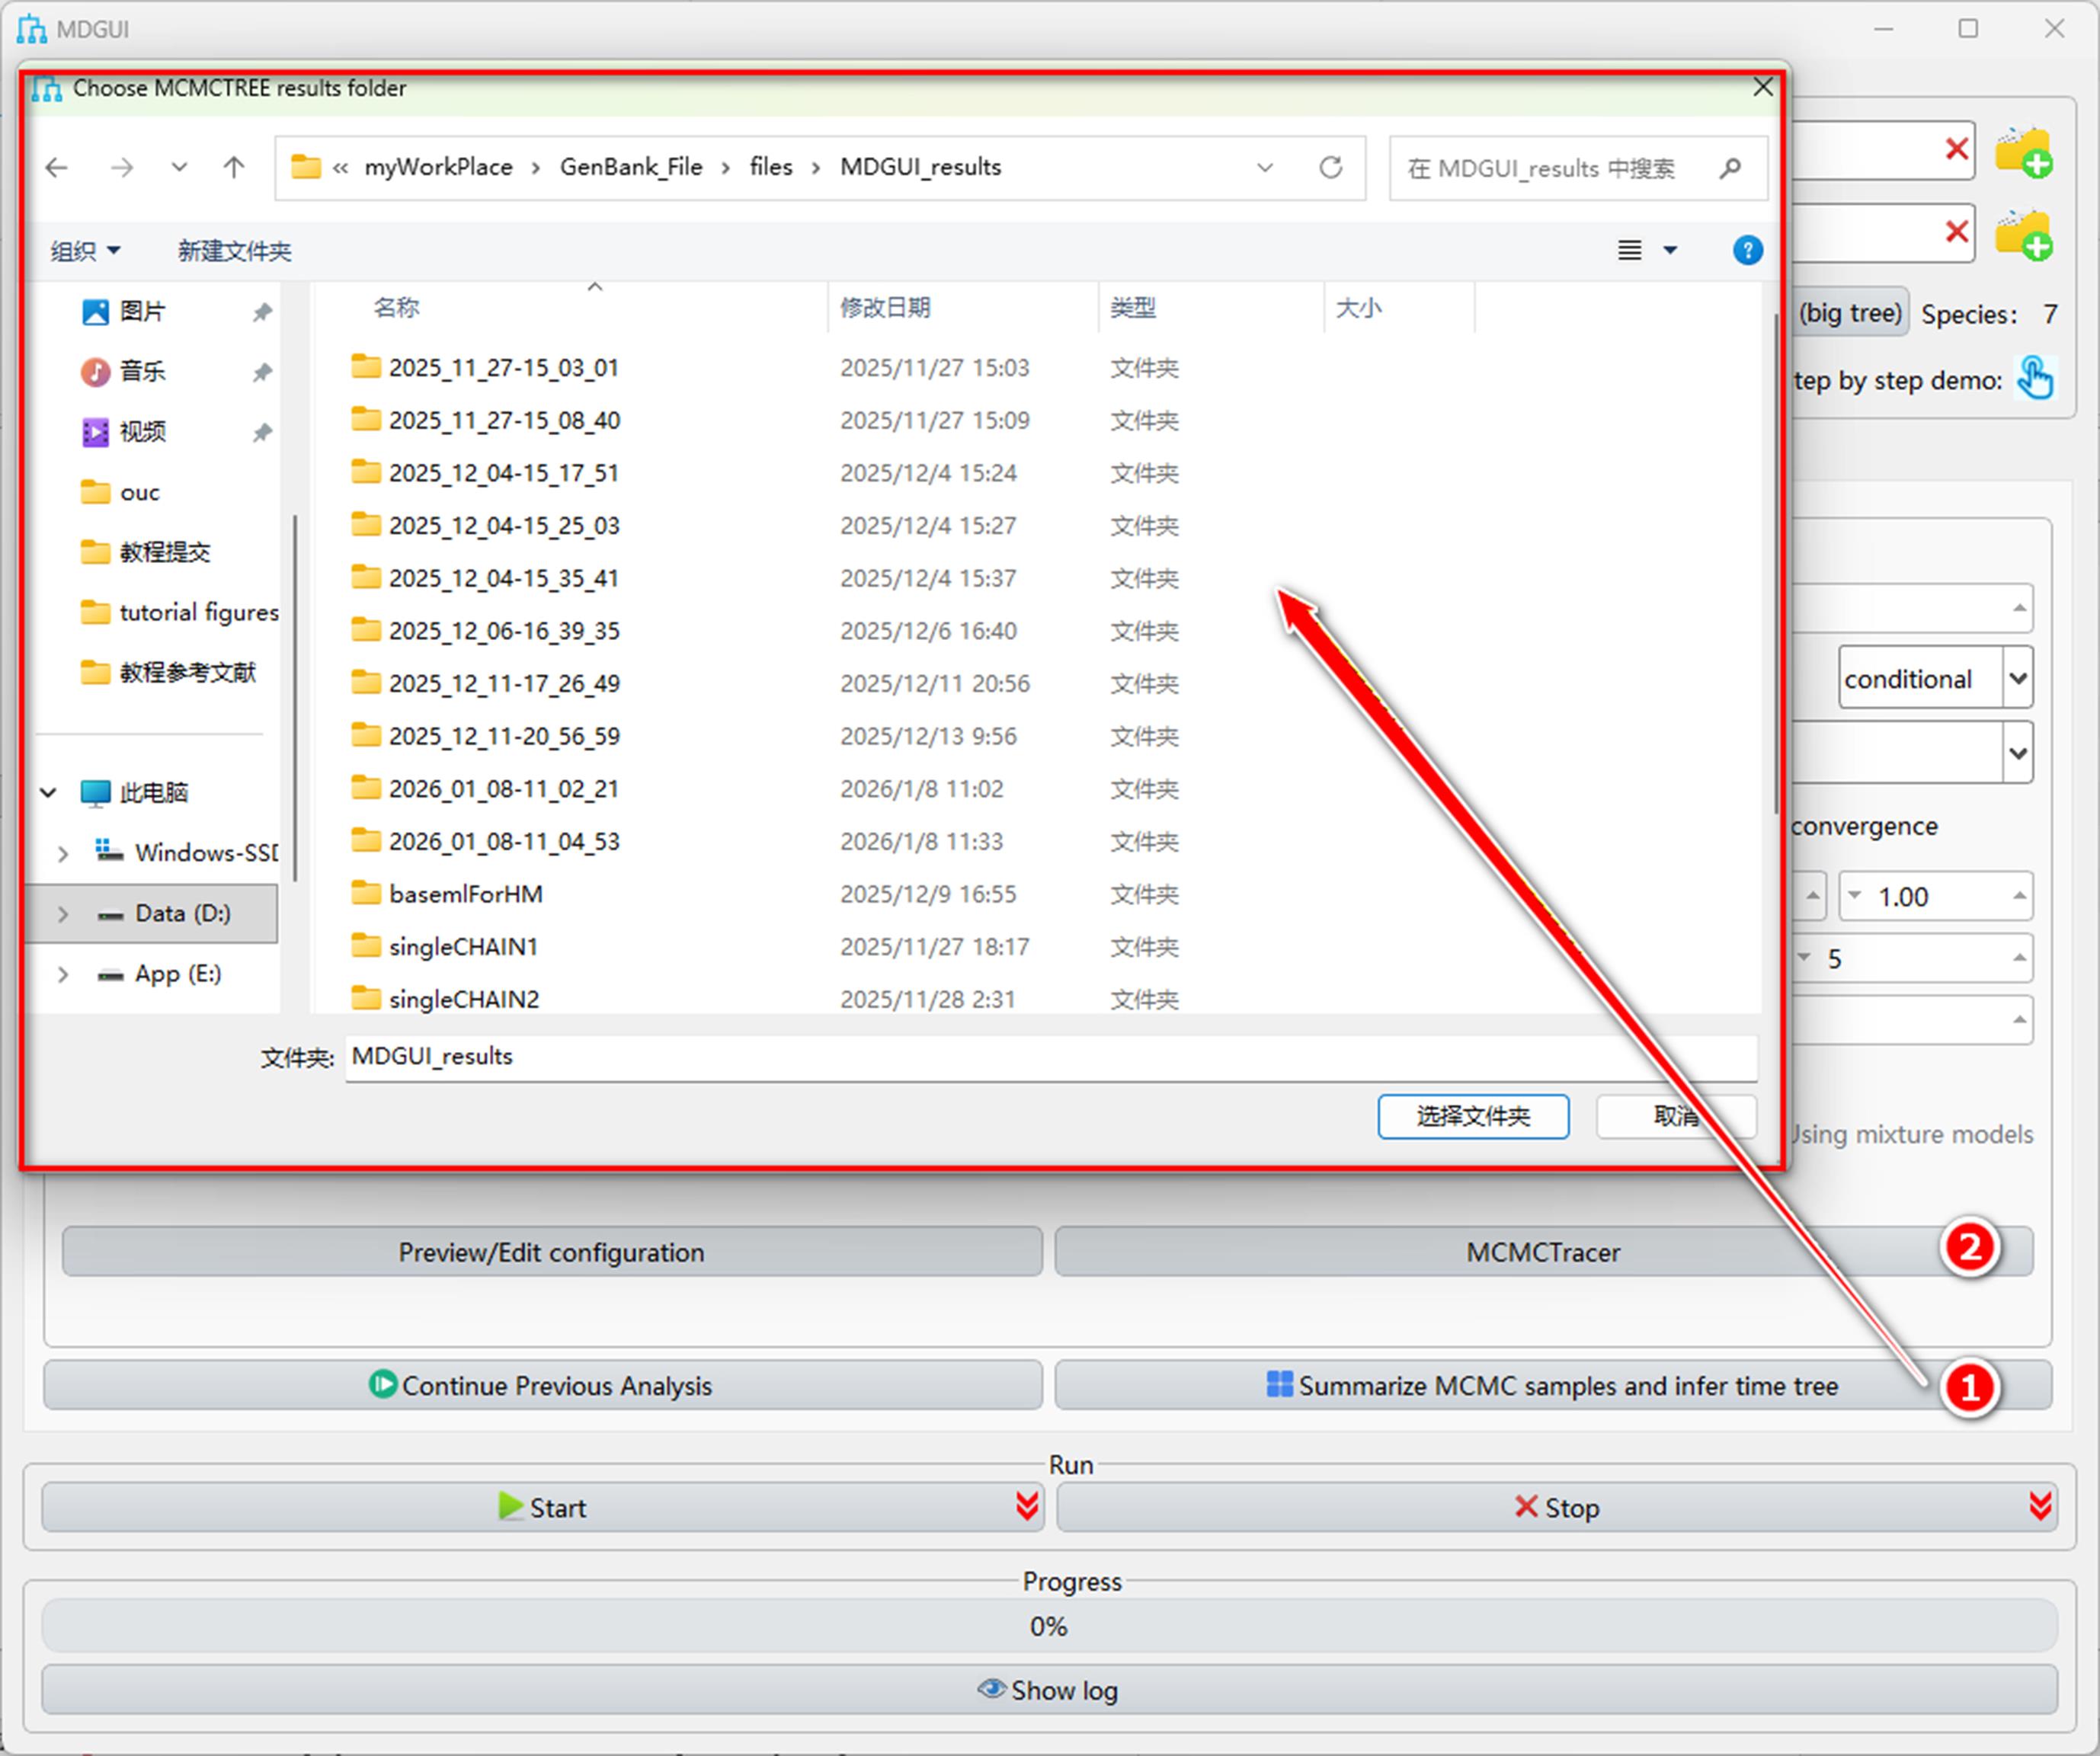The width and height of the screenshot is (2100, 1756).
Task: Open the conditional dropdown in MDGUI
Action: 2018,679
